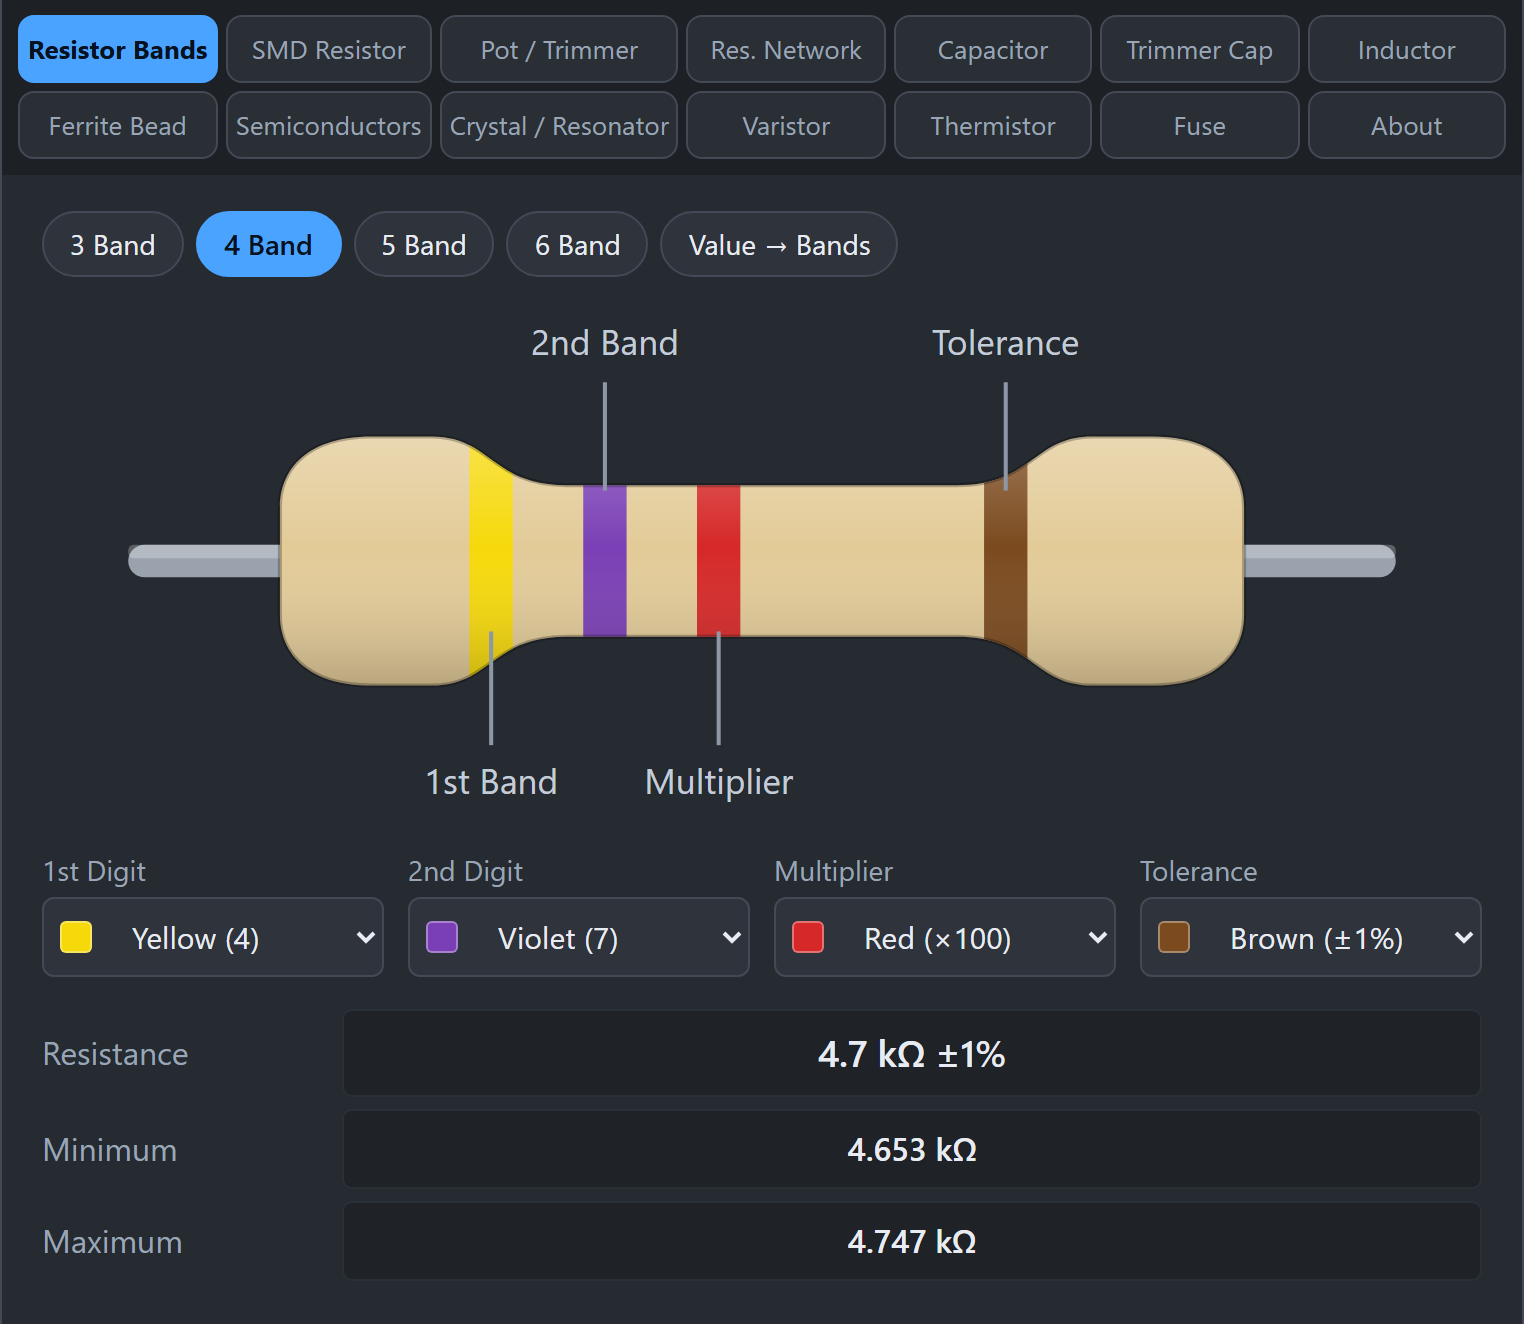1524x1324 pixels.
Task: Switch to 6 Band mode
Action: coord(577,244)
